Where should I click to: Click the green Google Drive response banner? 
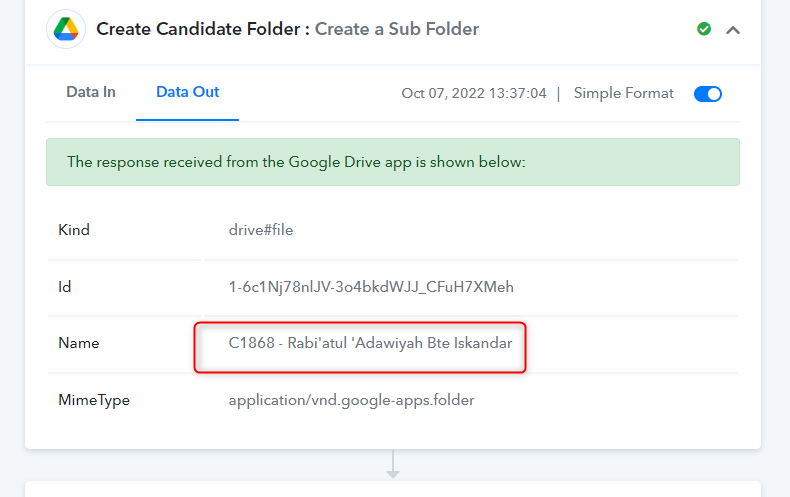pos(392,162)
